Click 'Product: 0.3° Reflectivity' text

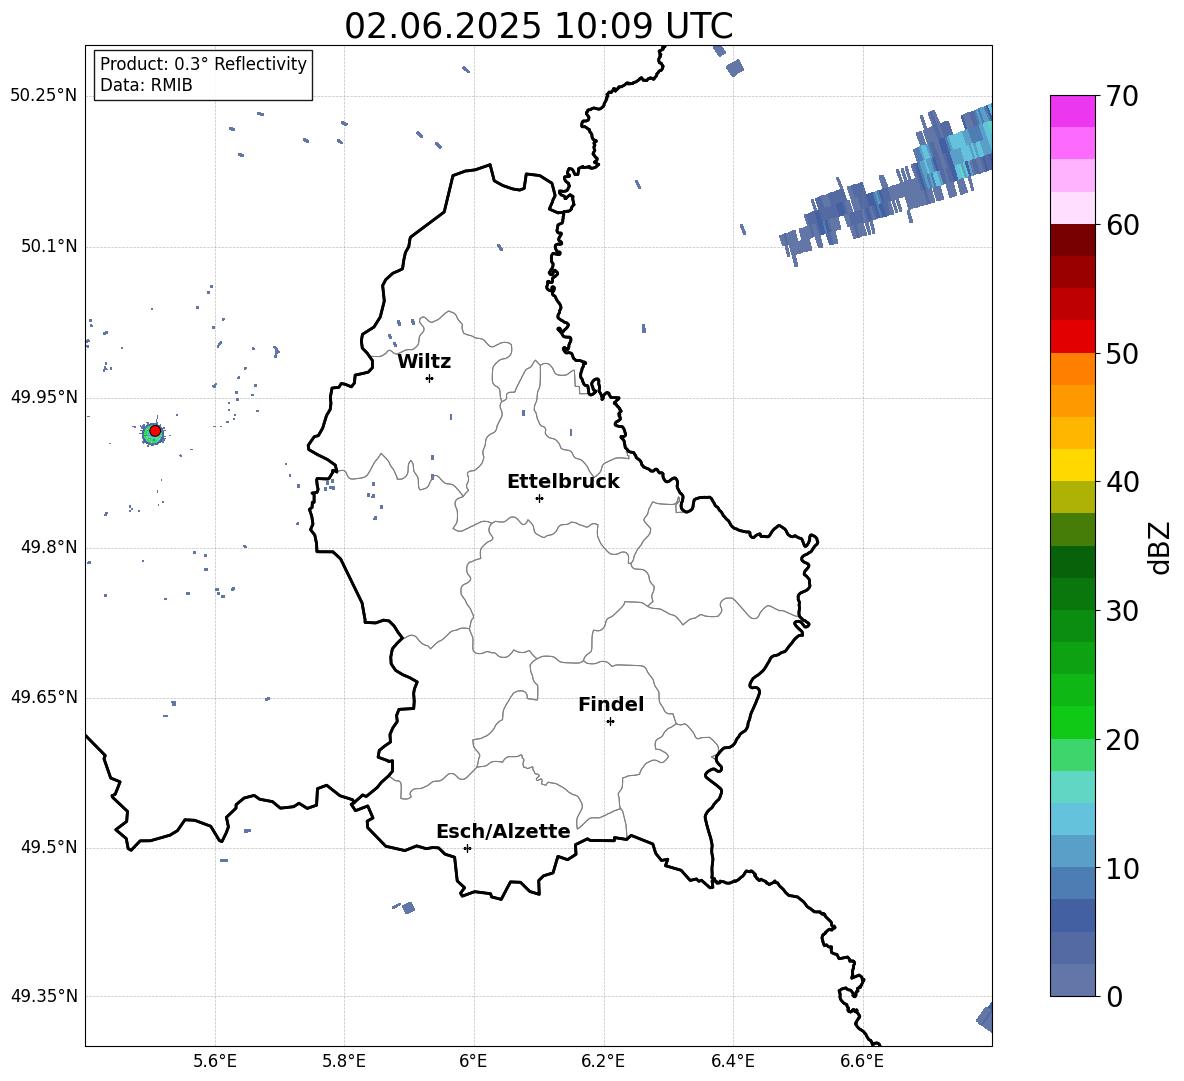203,64
